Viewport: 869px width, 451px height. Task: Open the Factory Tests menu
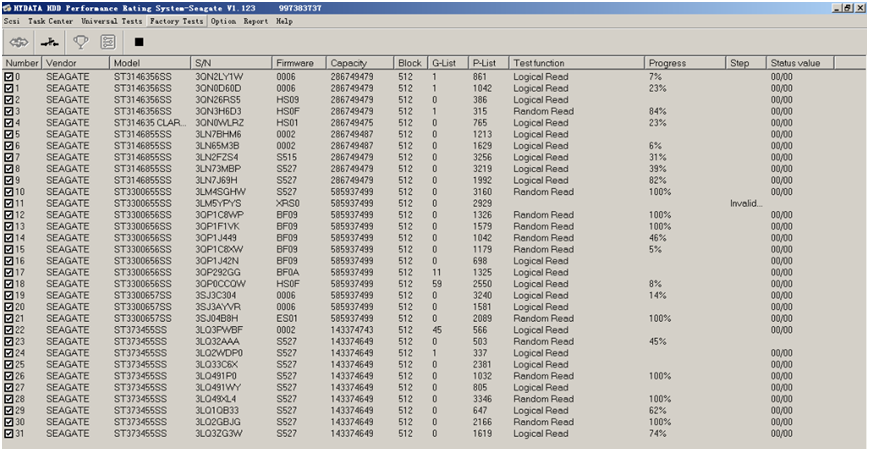point(176,21)
